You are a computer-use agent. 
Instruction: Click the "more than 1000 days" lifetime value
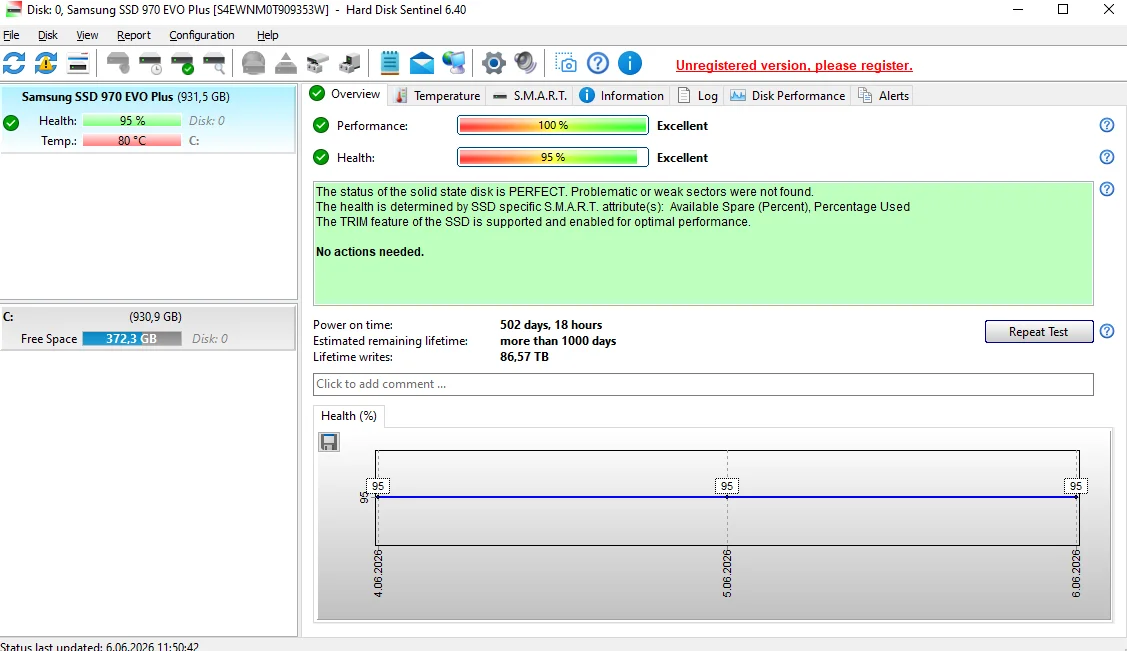[558, 341]
